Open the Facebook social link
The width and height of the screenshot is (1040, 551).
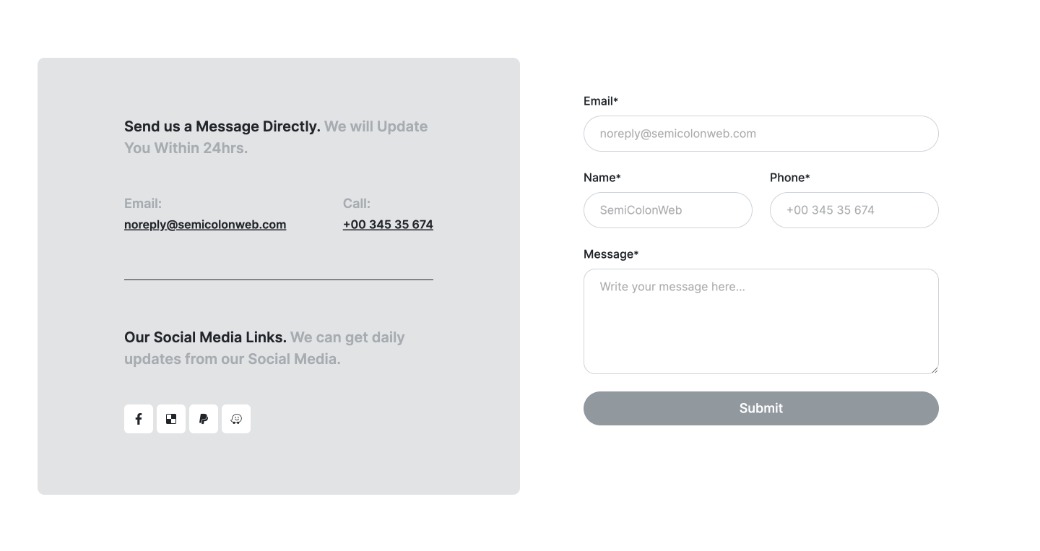click(x=139, y=419)
